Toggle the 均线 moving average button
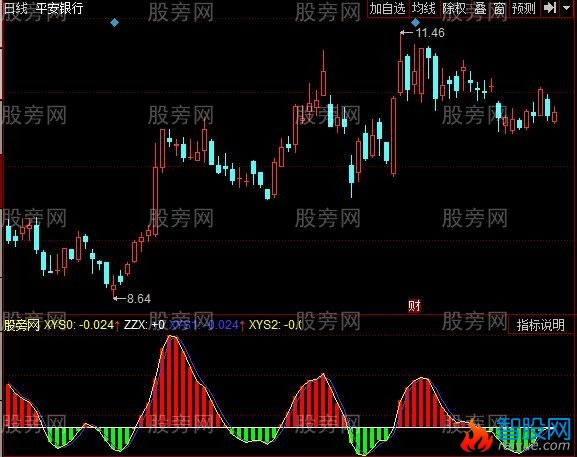Viewport: 577px width, 457px height. click(x=424, y=8)
